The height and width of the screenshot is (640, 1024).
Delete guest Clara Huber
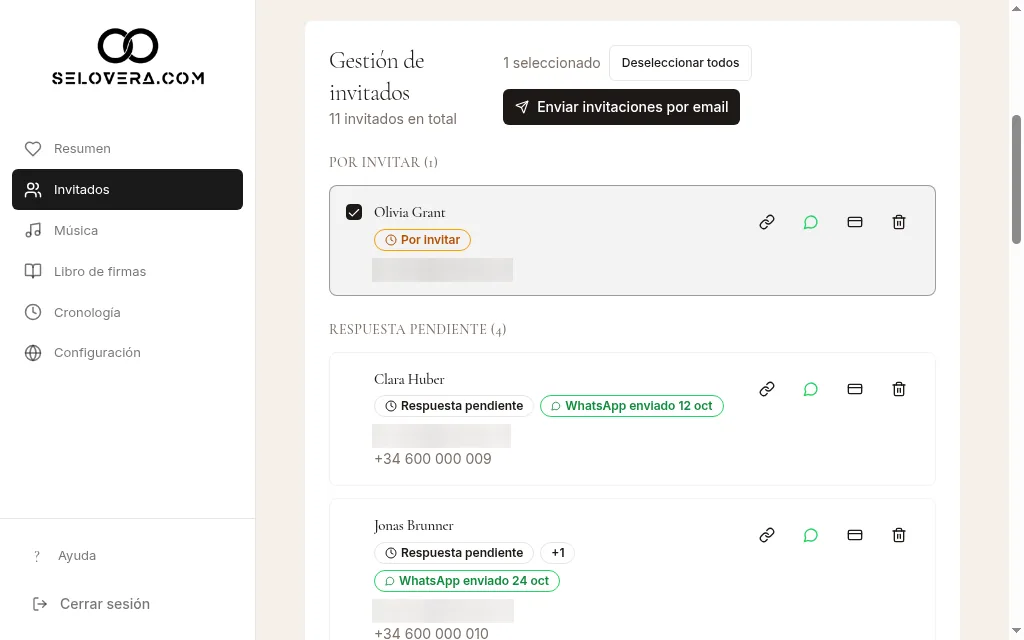click(x=899, y=389)
